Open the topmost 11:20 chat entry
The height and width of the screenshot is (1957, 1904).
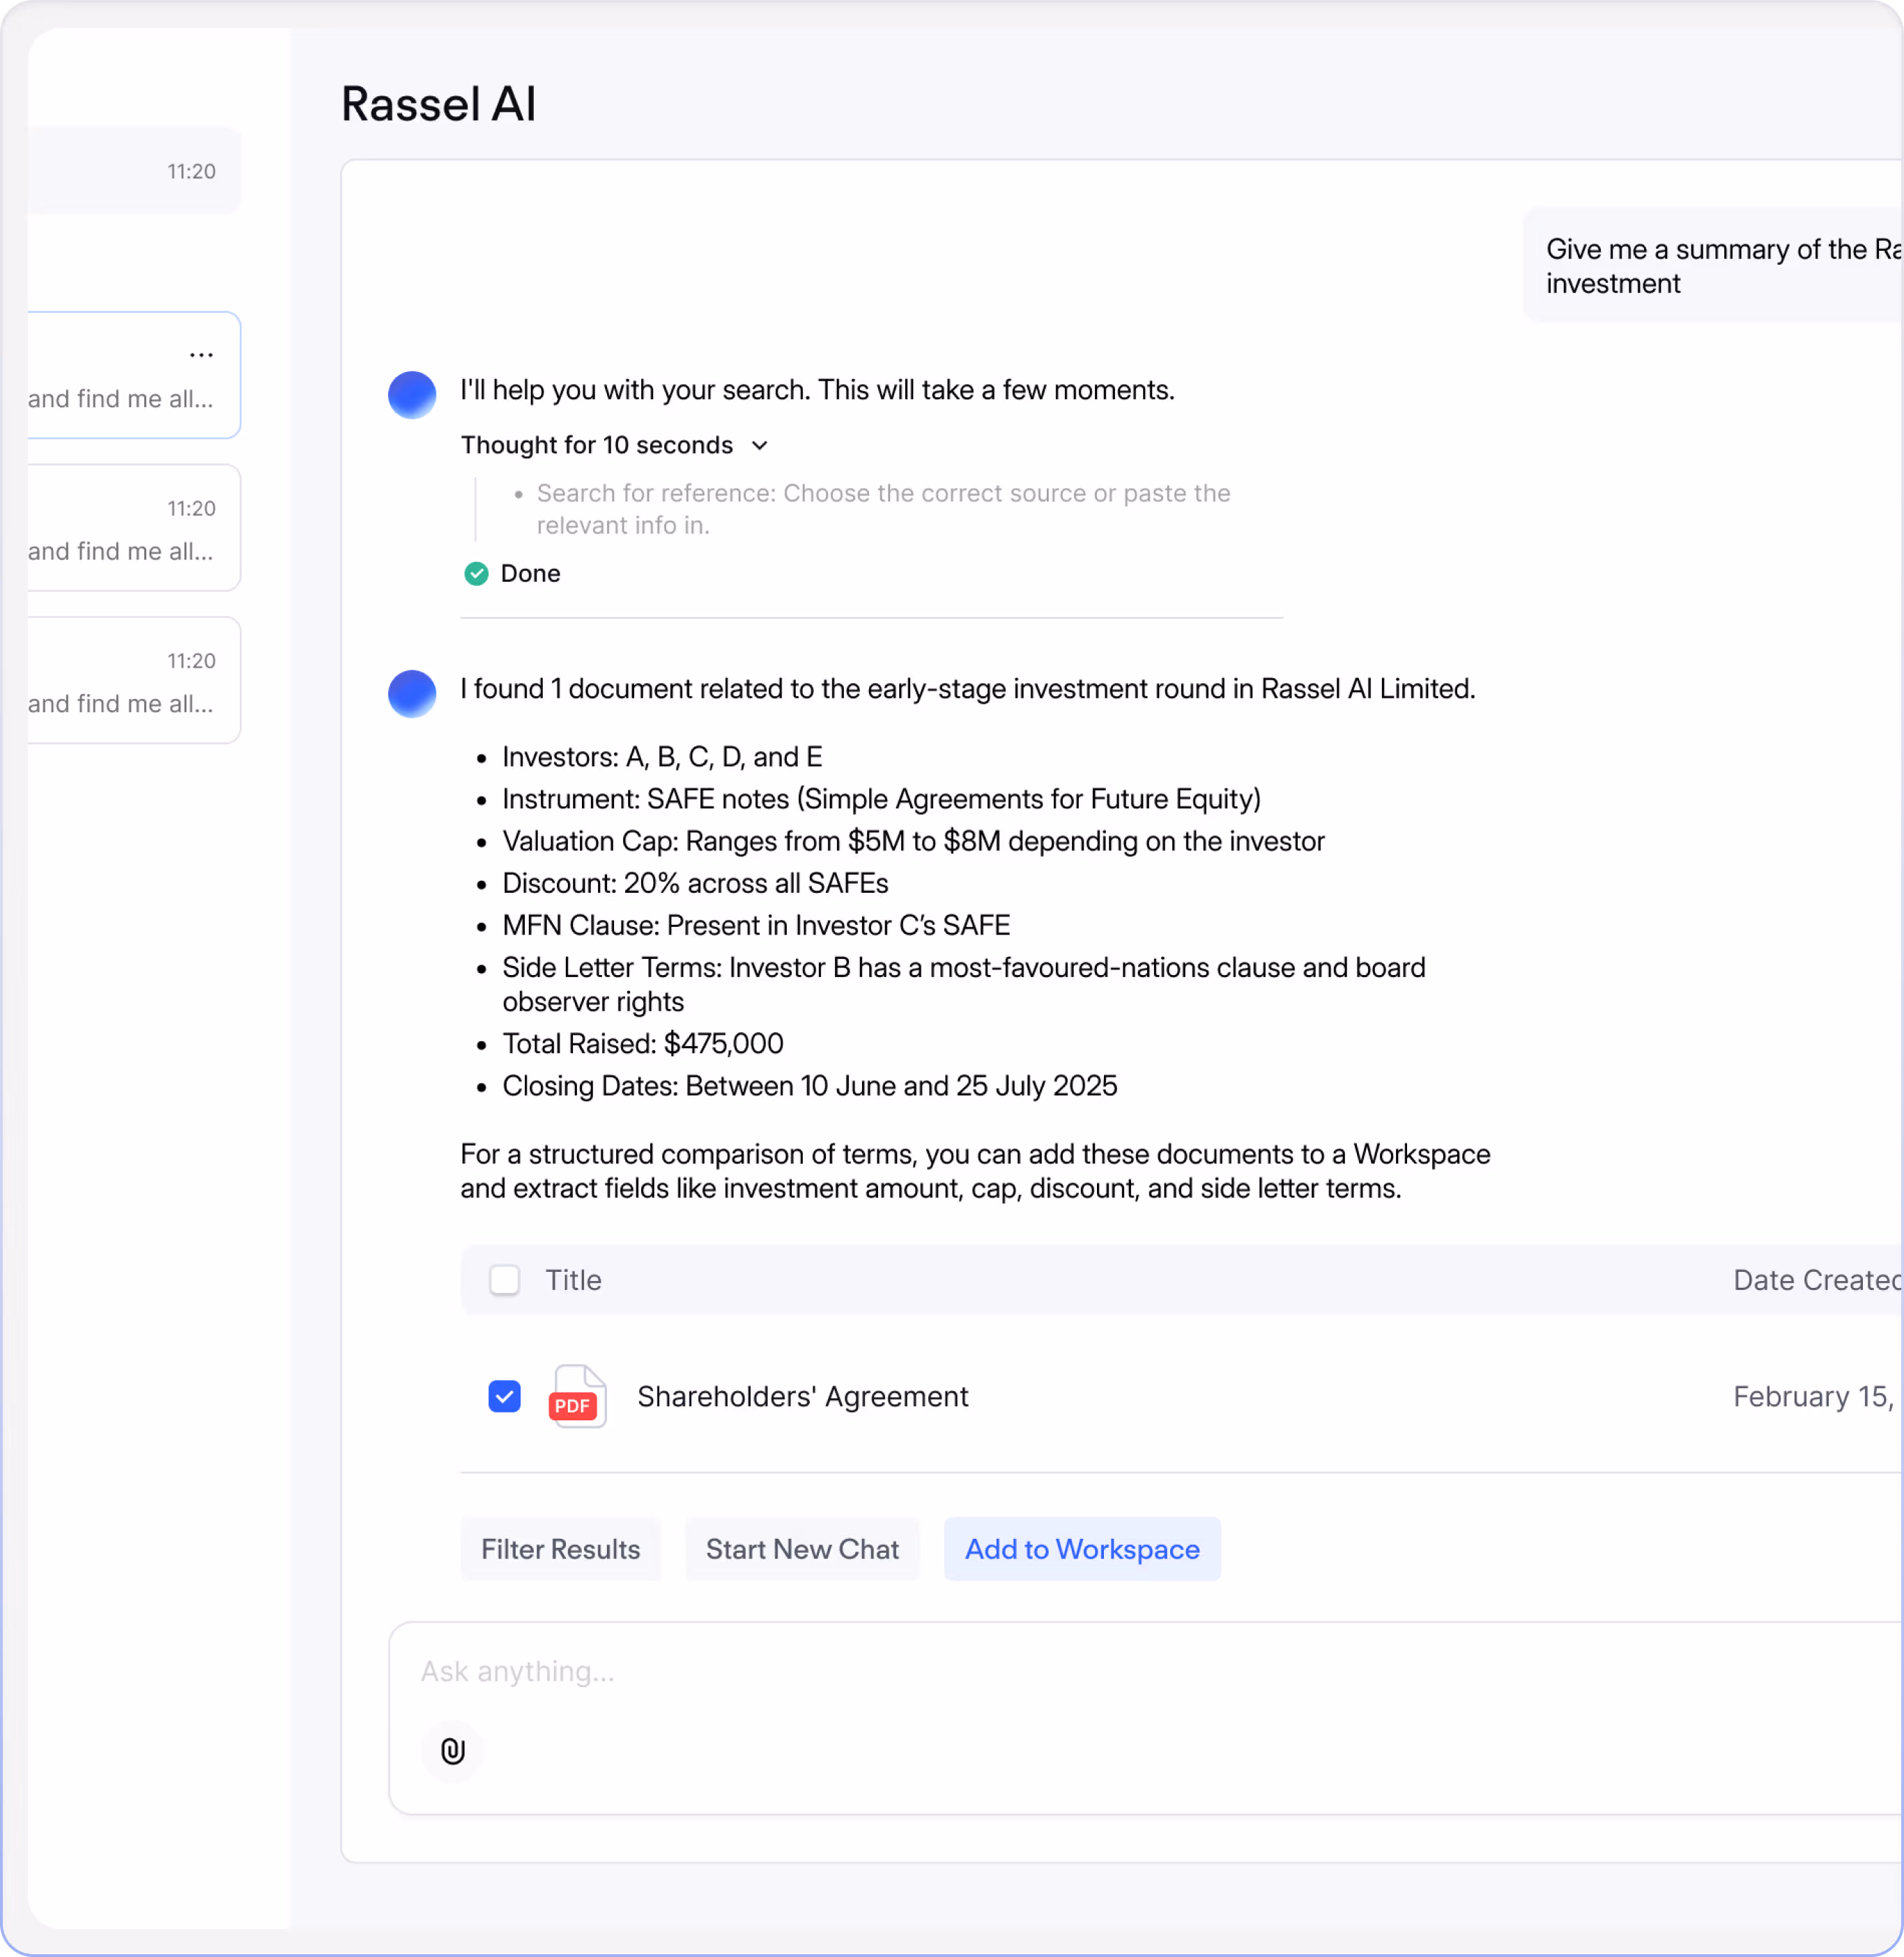[x=130, y=171]
